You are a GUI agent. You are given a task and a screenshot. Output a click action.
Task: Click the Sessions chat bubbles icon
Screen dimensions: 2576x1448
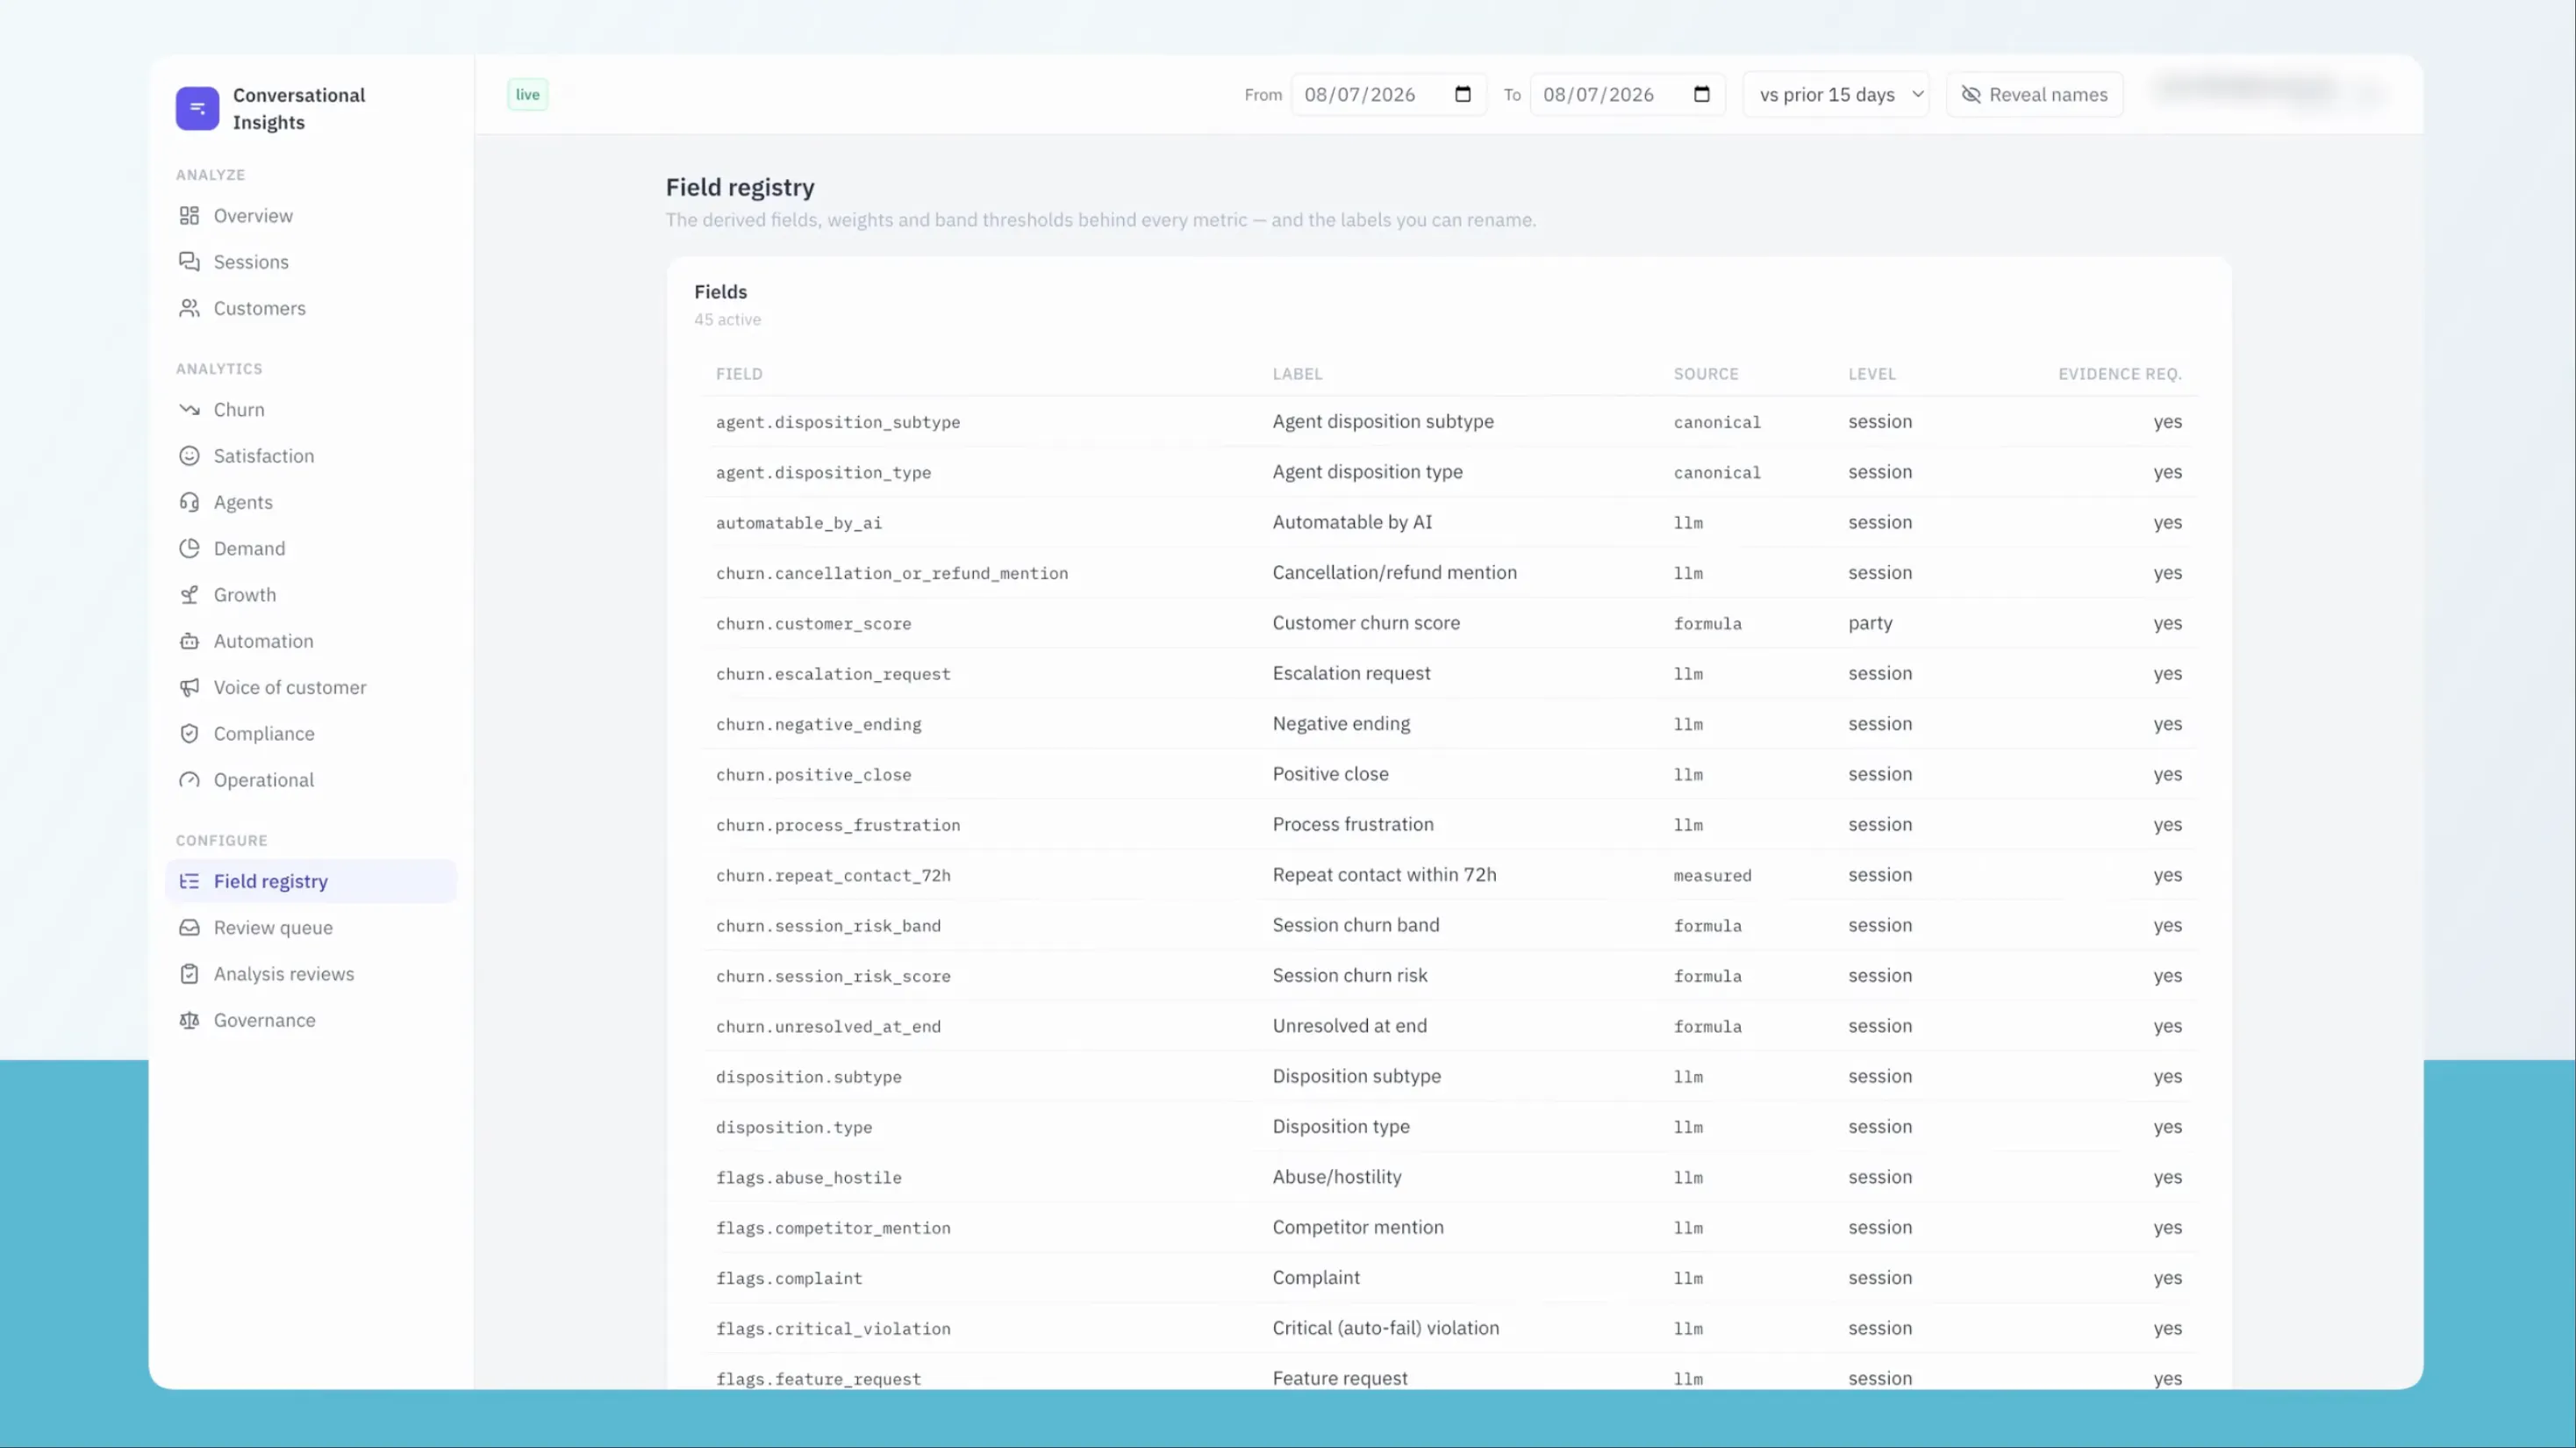click(189, 262)
